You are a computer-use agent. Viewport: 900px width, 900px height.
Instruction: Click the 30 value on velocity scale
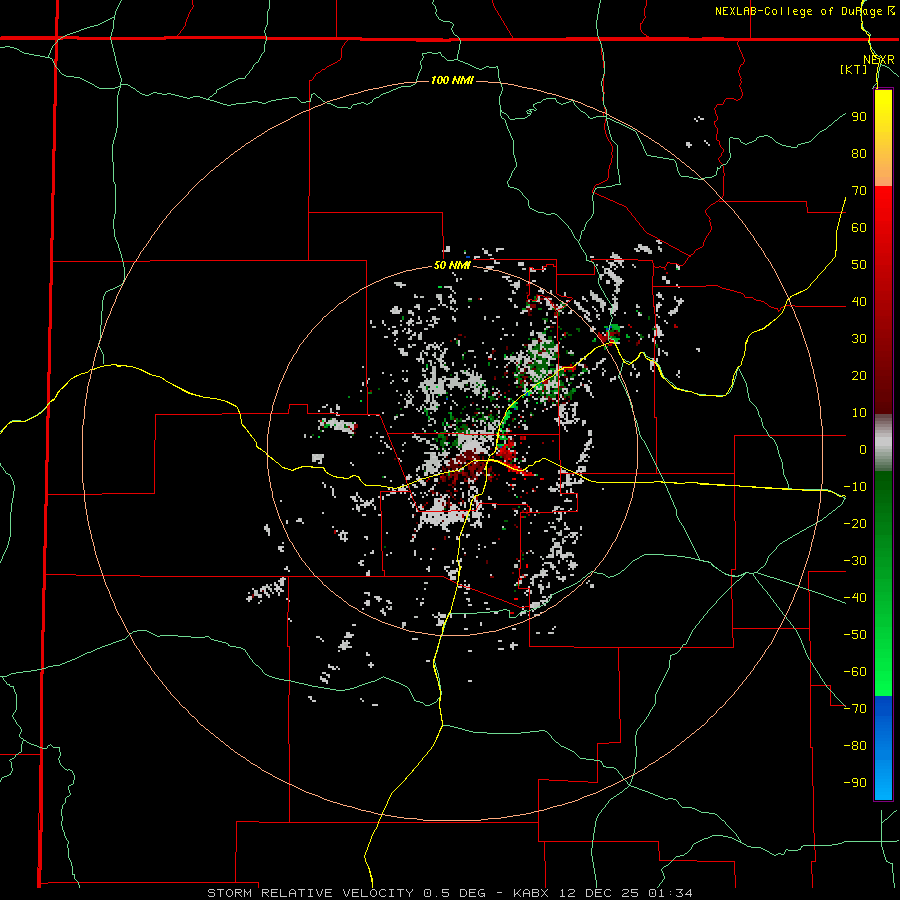click(x=859, y=339)
